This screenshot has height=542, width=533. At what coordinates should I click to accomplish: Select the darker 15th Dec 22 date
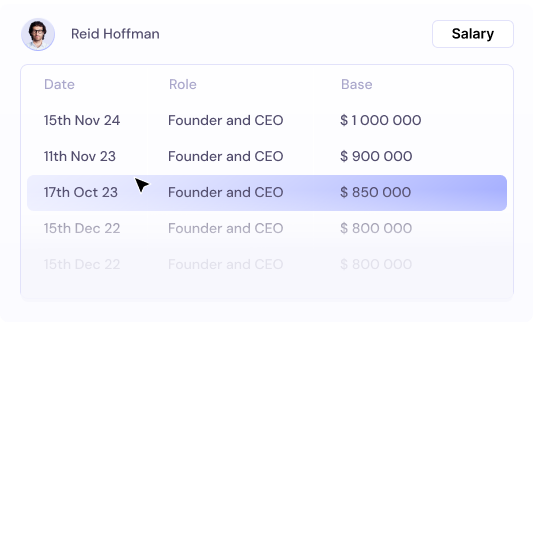[x=82, y=228]
